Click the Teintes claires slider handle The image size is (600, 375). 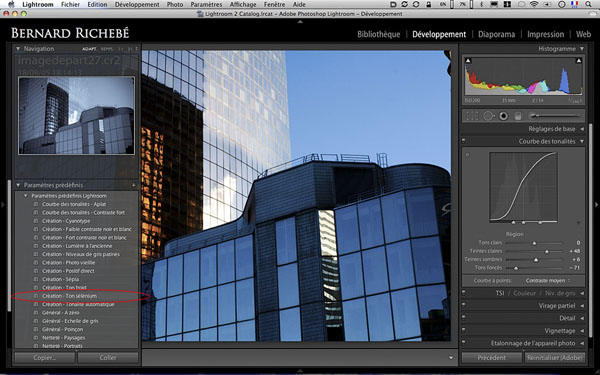click(546, 251)
